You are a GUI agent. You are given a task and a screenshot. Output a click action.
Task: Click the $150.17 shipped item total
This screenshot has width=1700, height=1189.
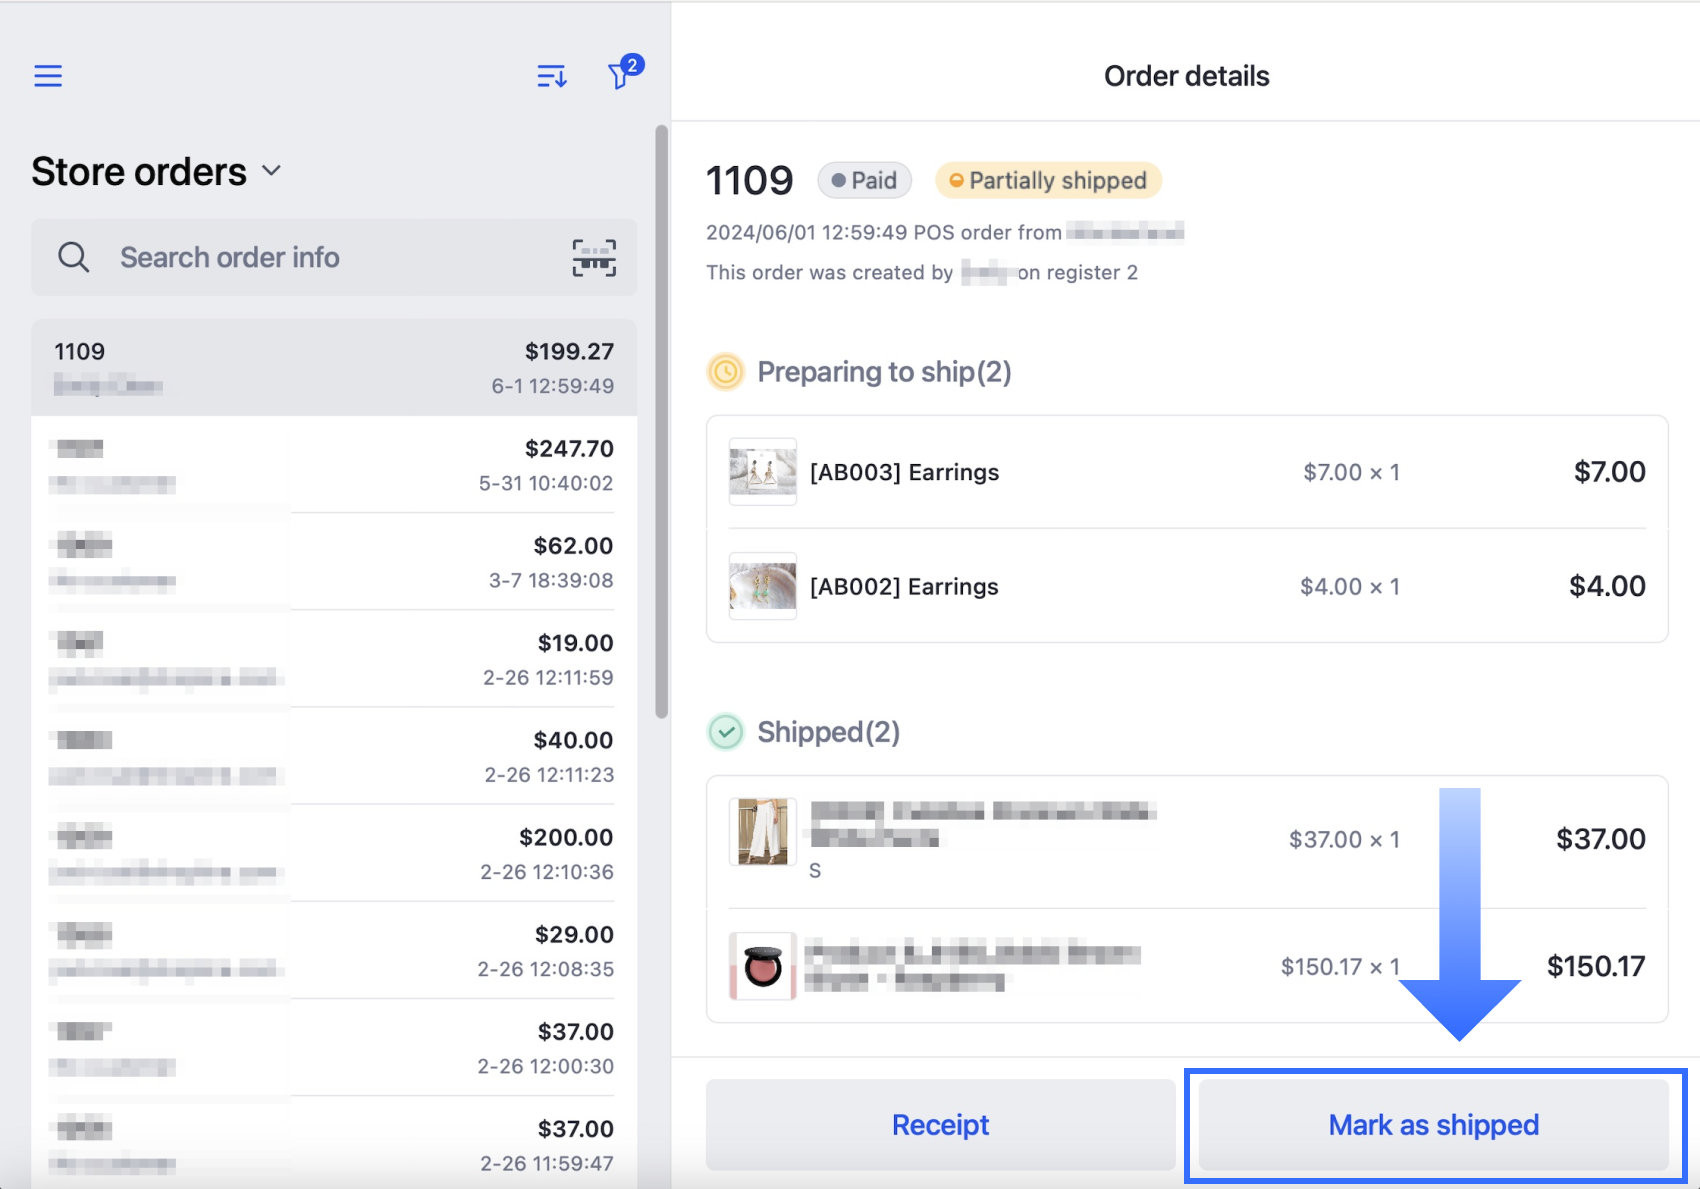tap(1596, 966)
